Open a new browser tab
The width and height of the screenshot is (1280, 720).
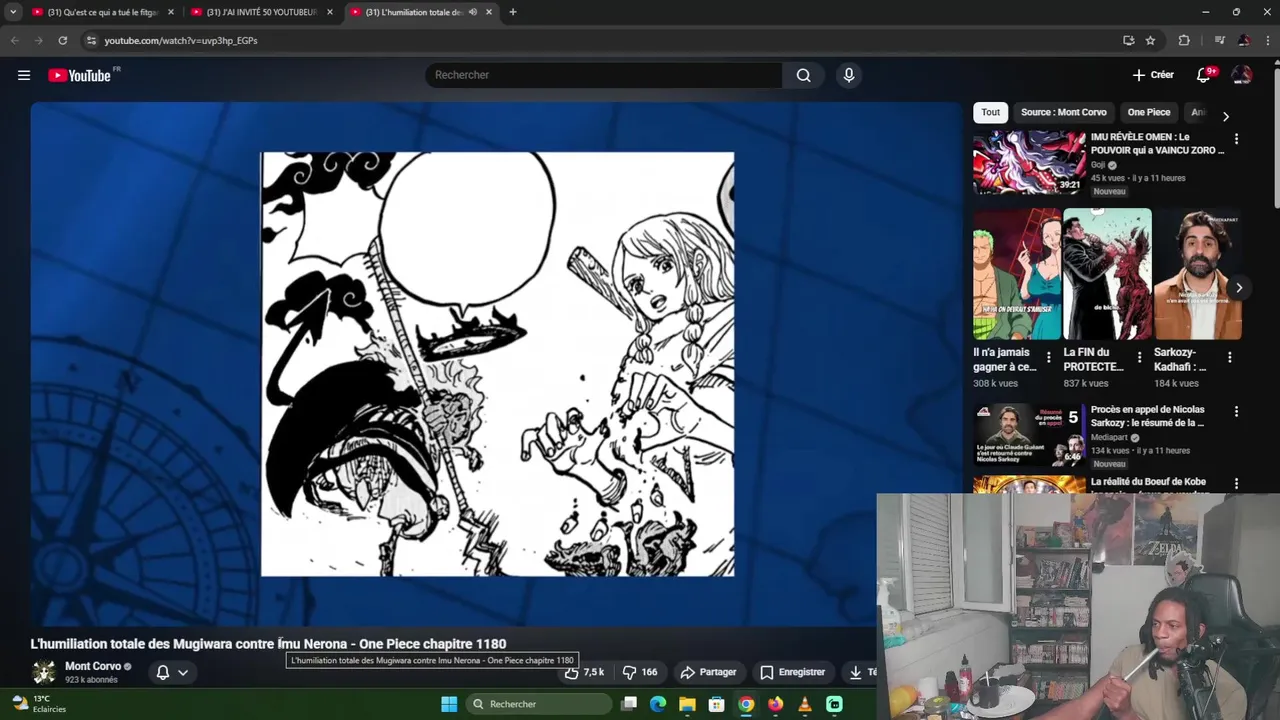pyautogui.click(x=513, y=12)
